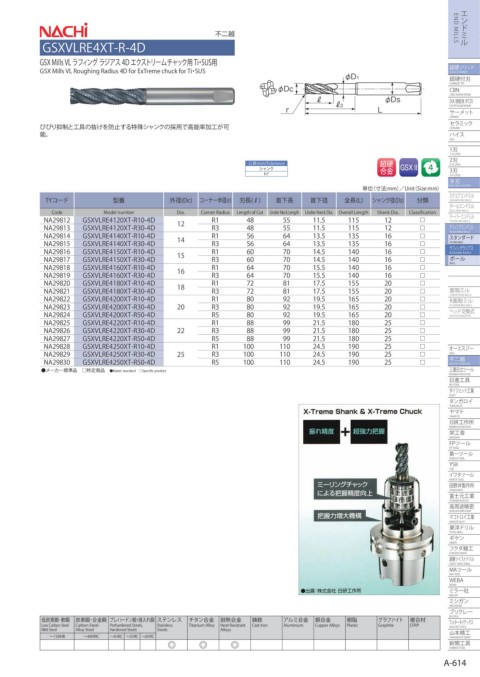Click the 超強力把握 black label
480x677 pixels.
coord(369,431)
